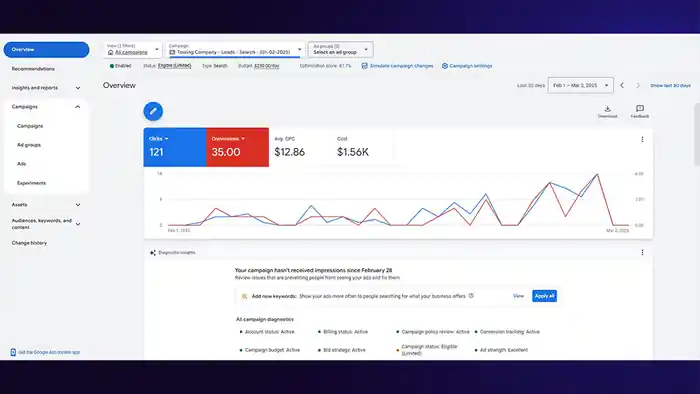Click the Eligible (Limited) status link
The image size is (700, 394).
click(175, 66)
